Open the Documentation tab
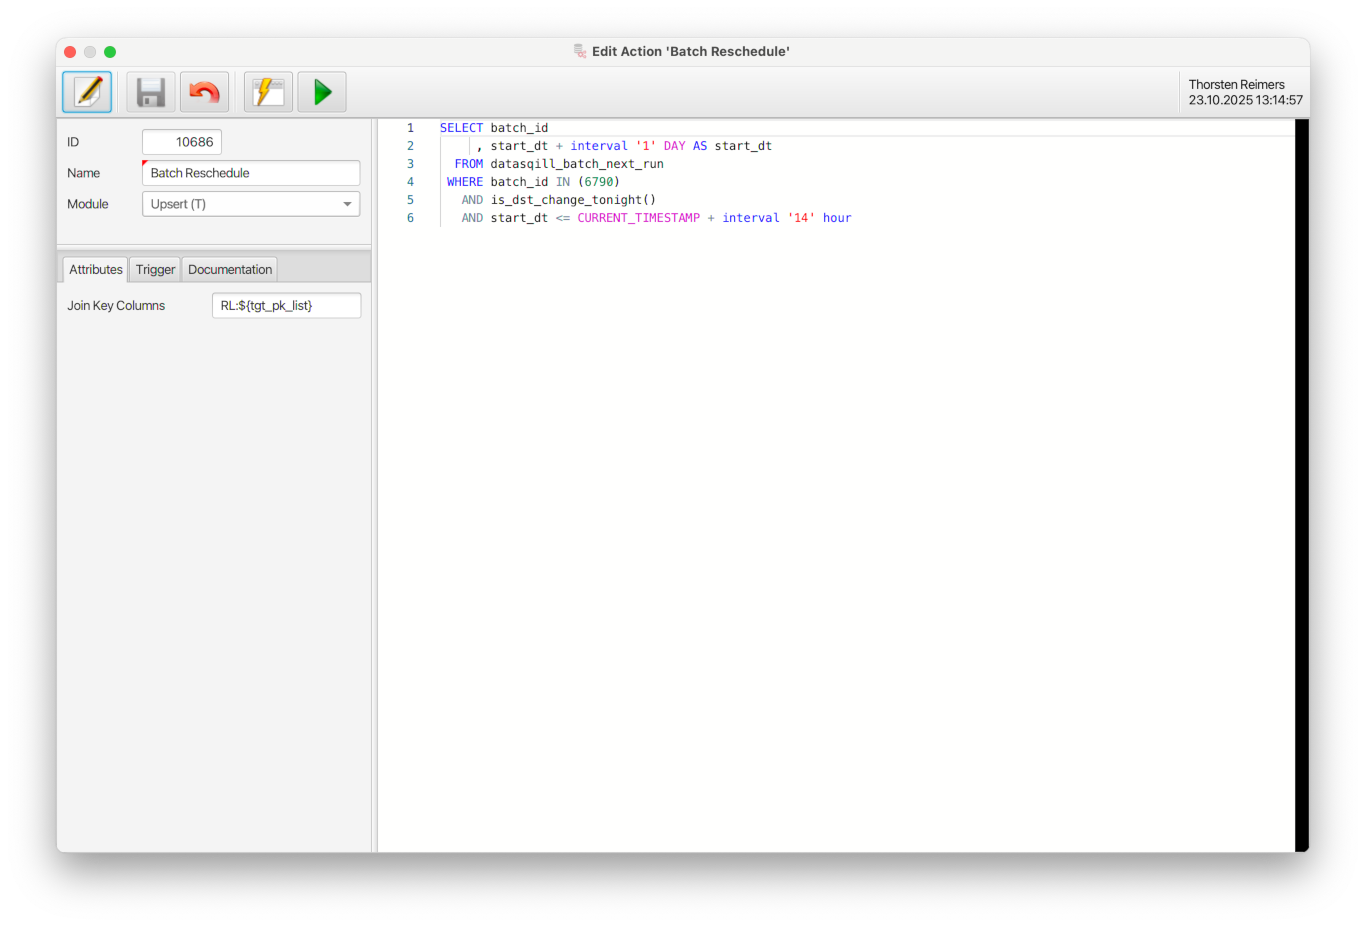1366x927 pixels. coord(229,270)
